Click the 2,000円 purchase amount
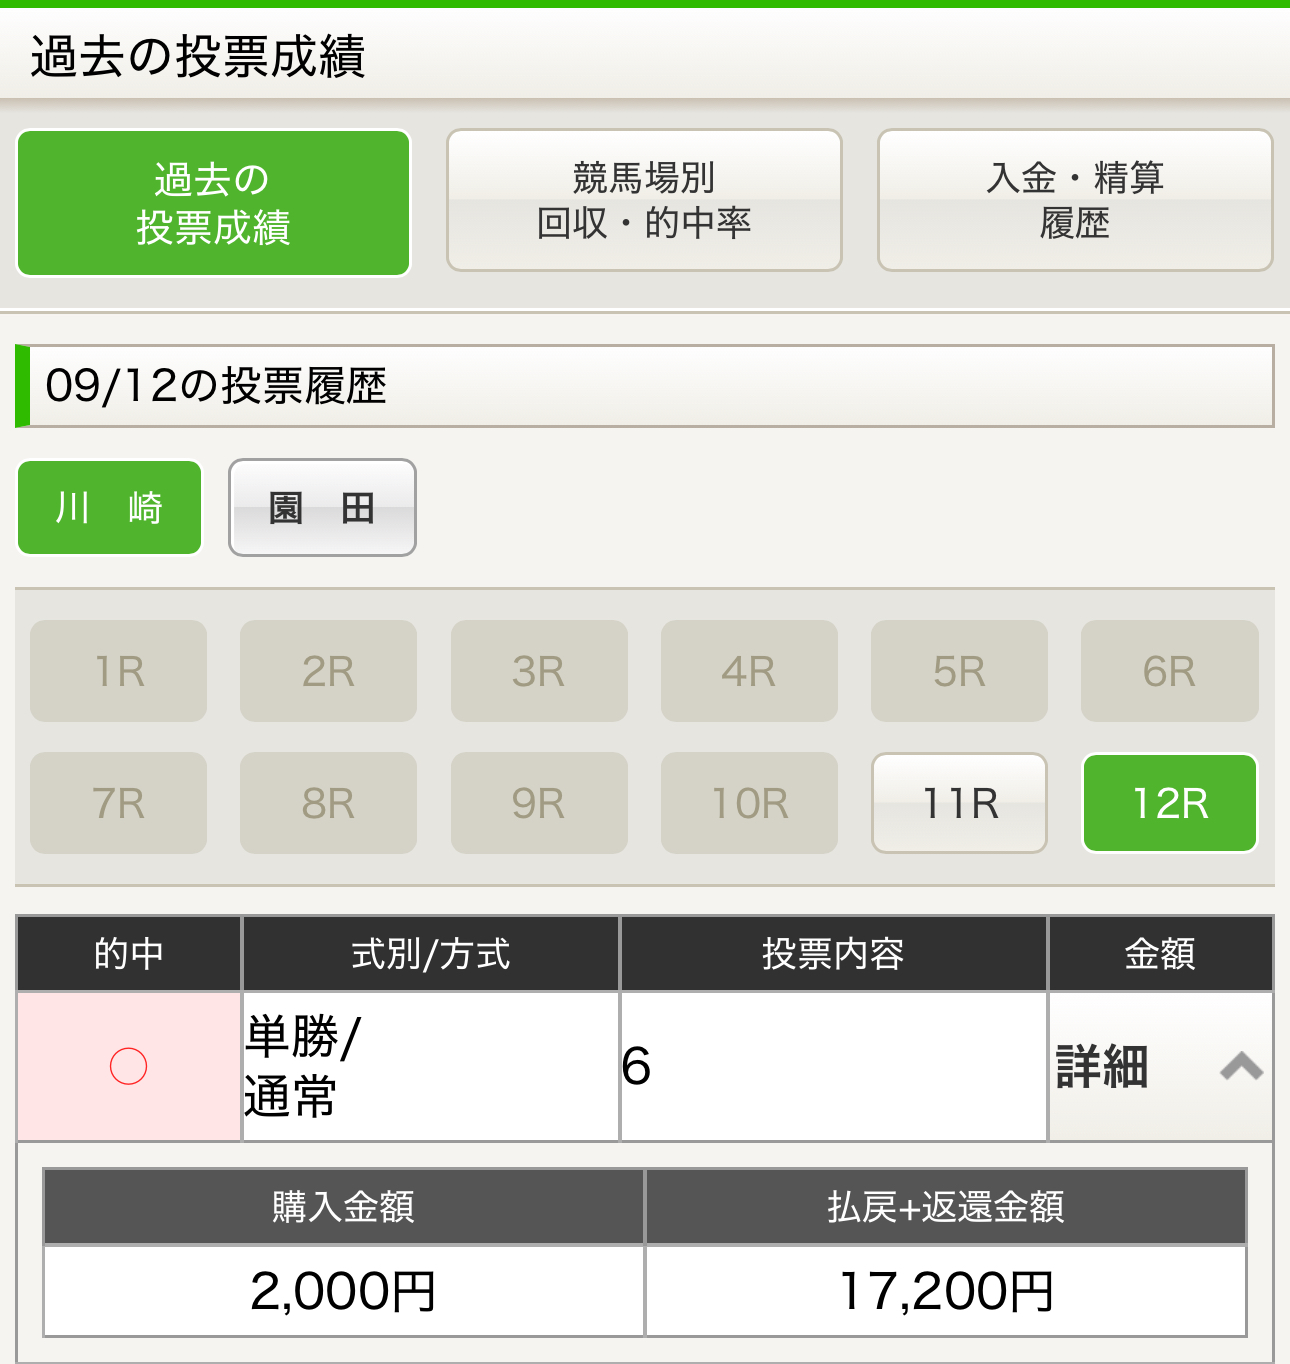Viewport: 1290px width, 1364px height. [343, 1291]
